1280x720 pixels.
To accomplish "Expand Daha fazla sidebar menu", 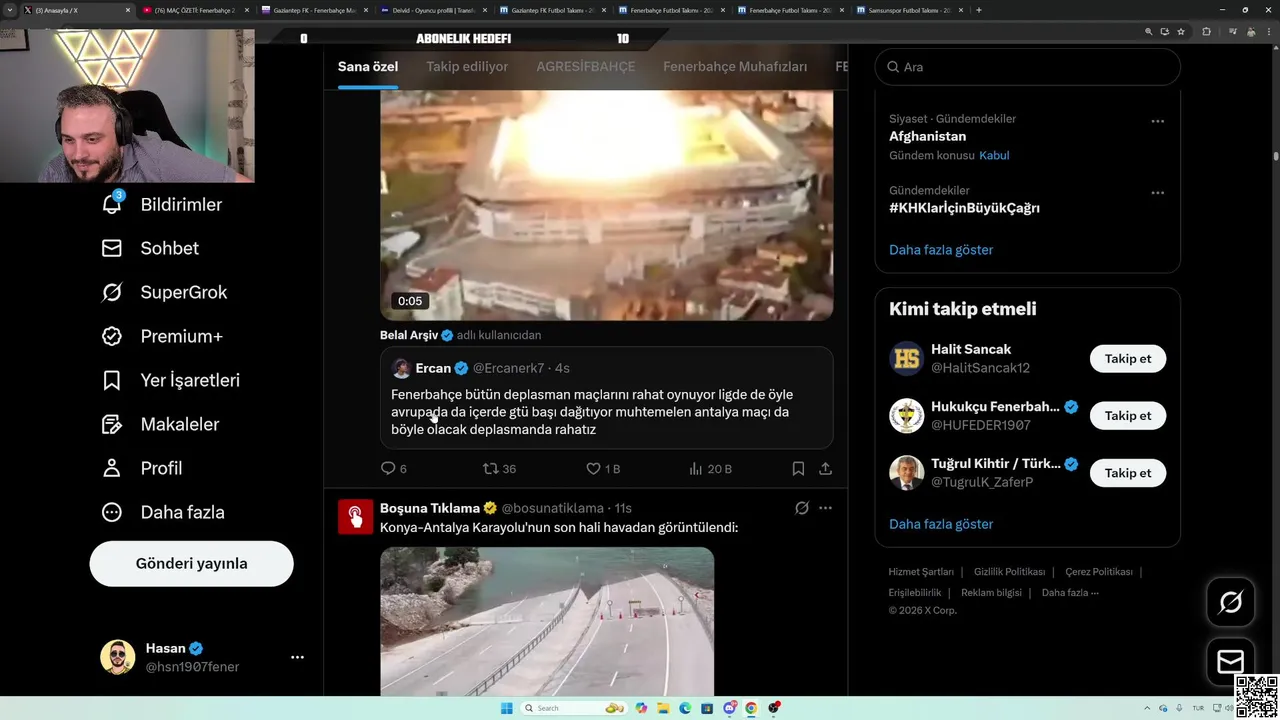I will (x=163, y=512).
